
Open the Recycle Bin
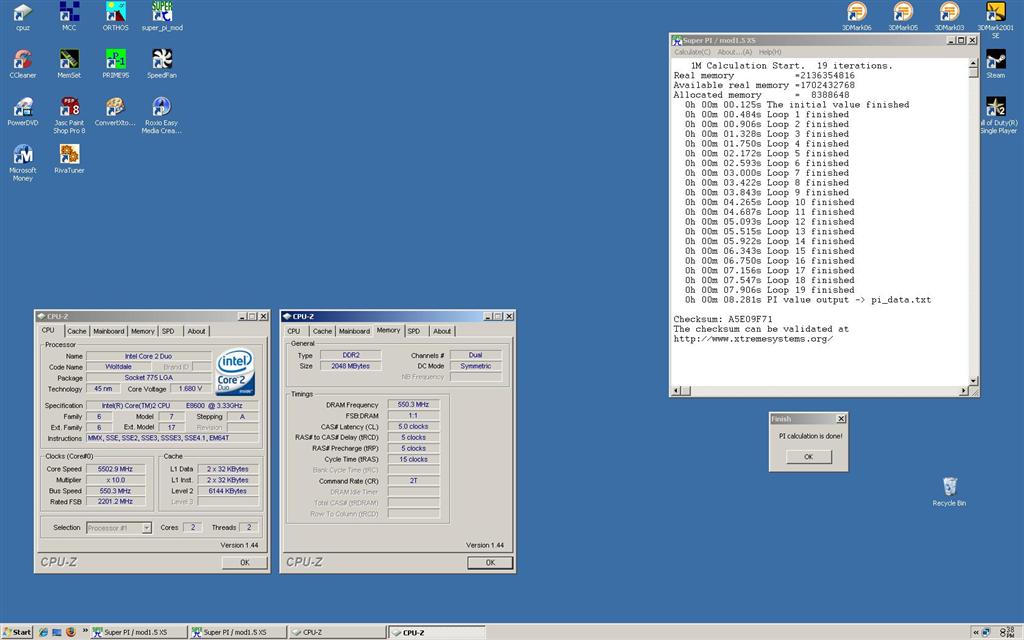950,491
